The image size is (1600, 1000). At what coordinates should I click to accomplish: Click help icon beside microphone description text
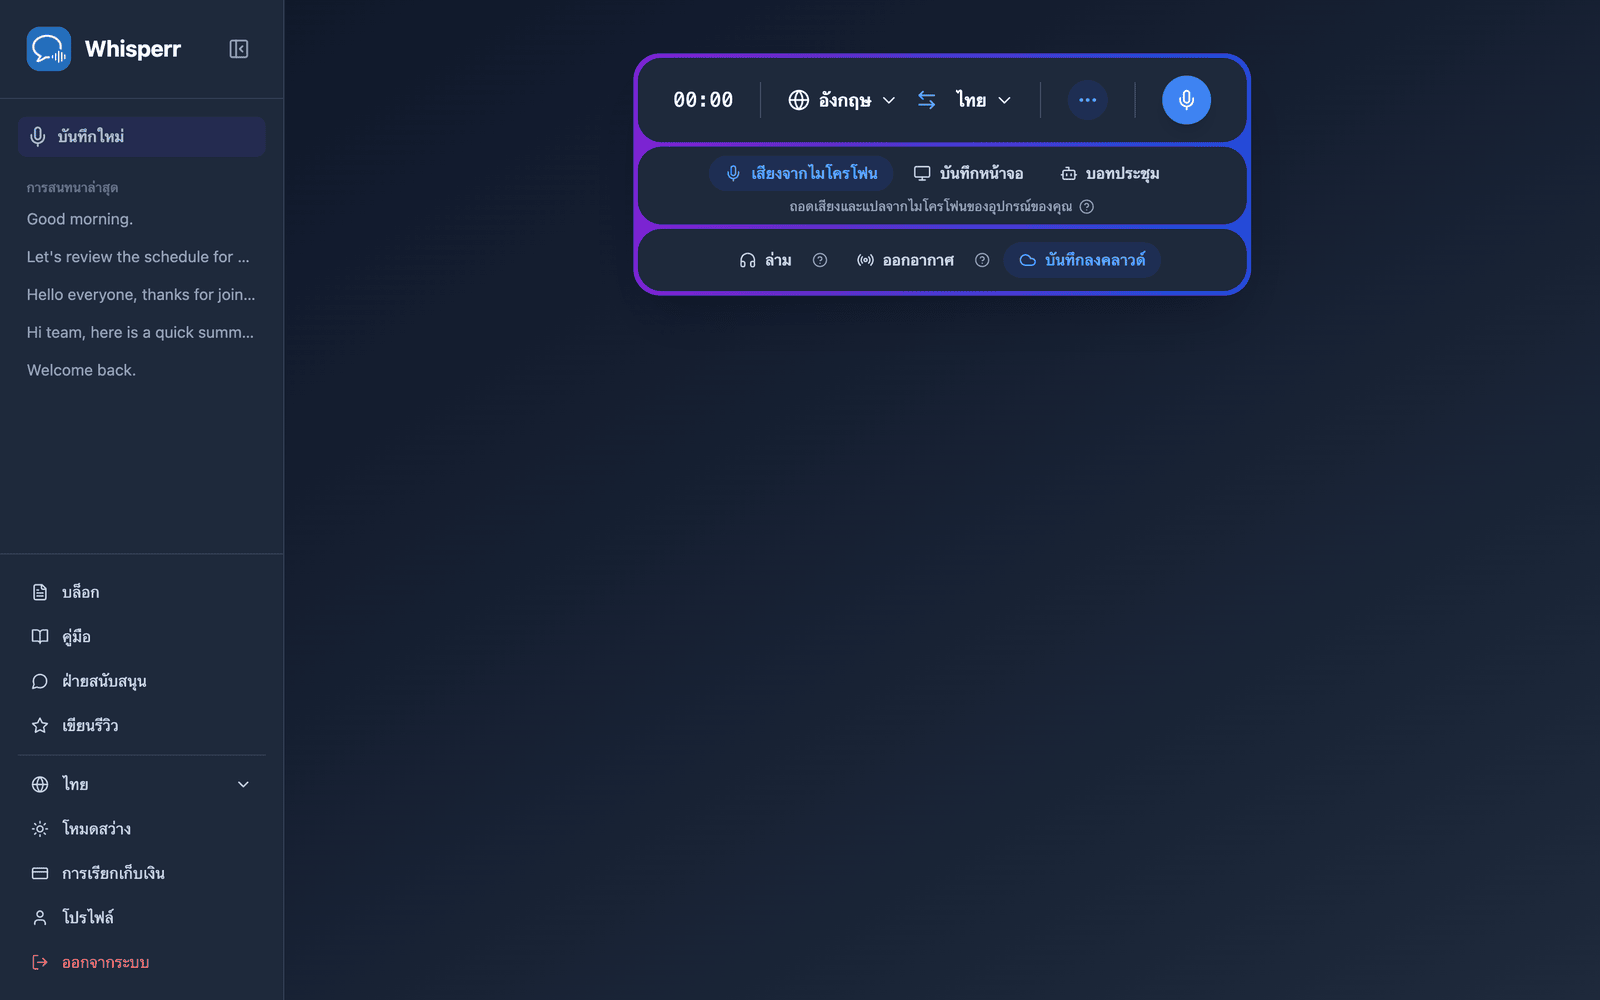tap(1086, 207)
